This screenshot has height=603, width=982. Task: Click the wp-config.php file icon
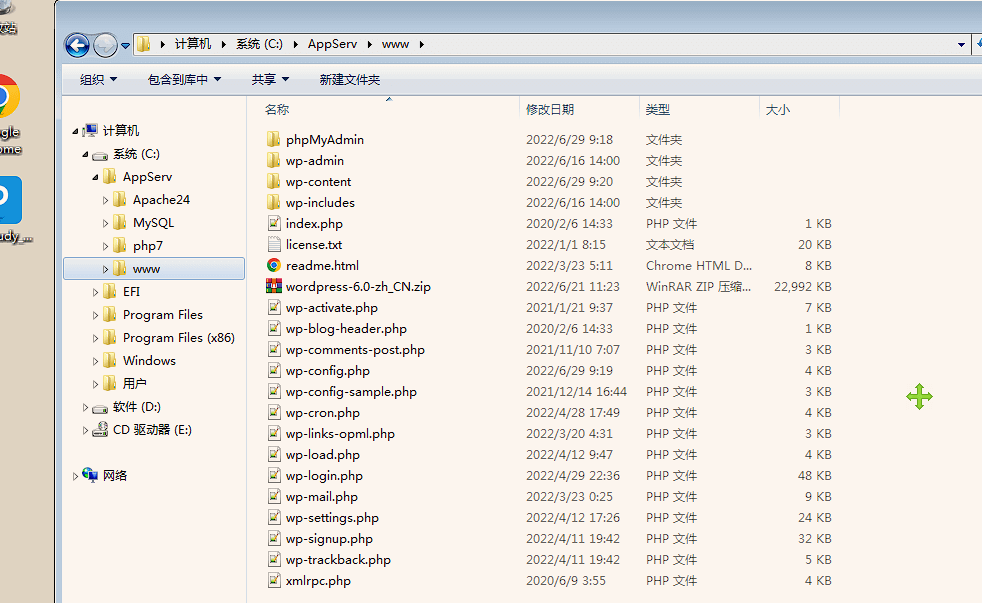[274, 371]
